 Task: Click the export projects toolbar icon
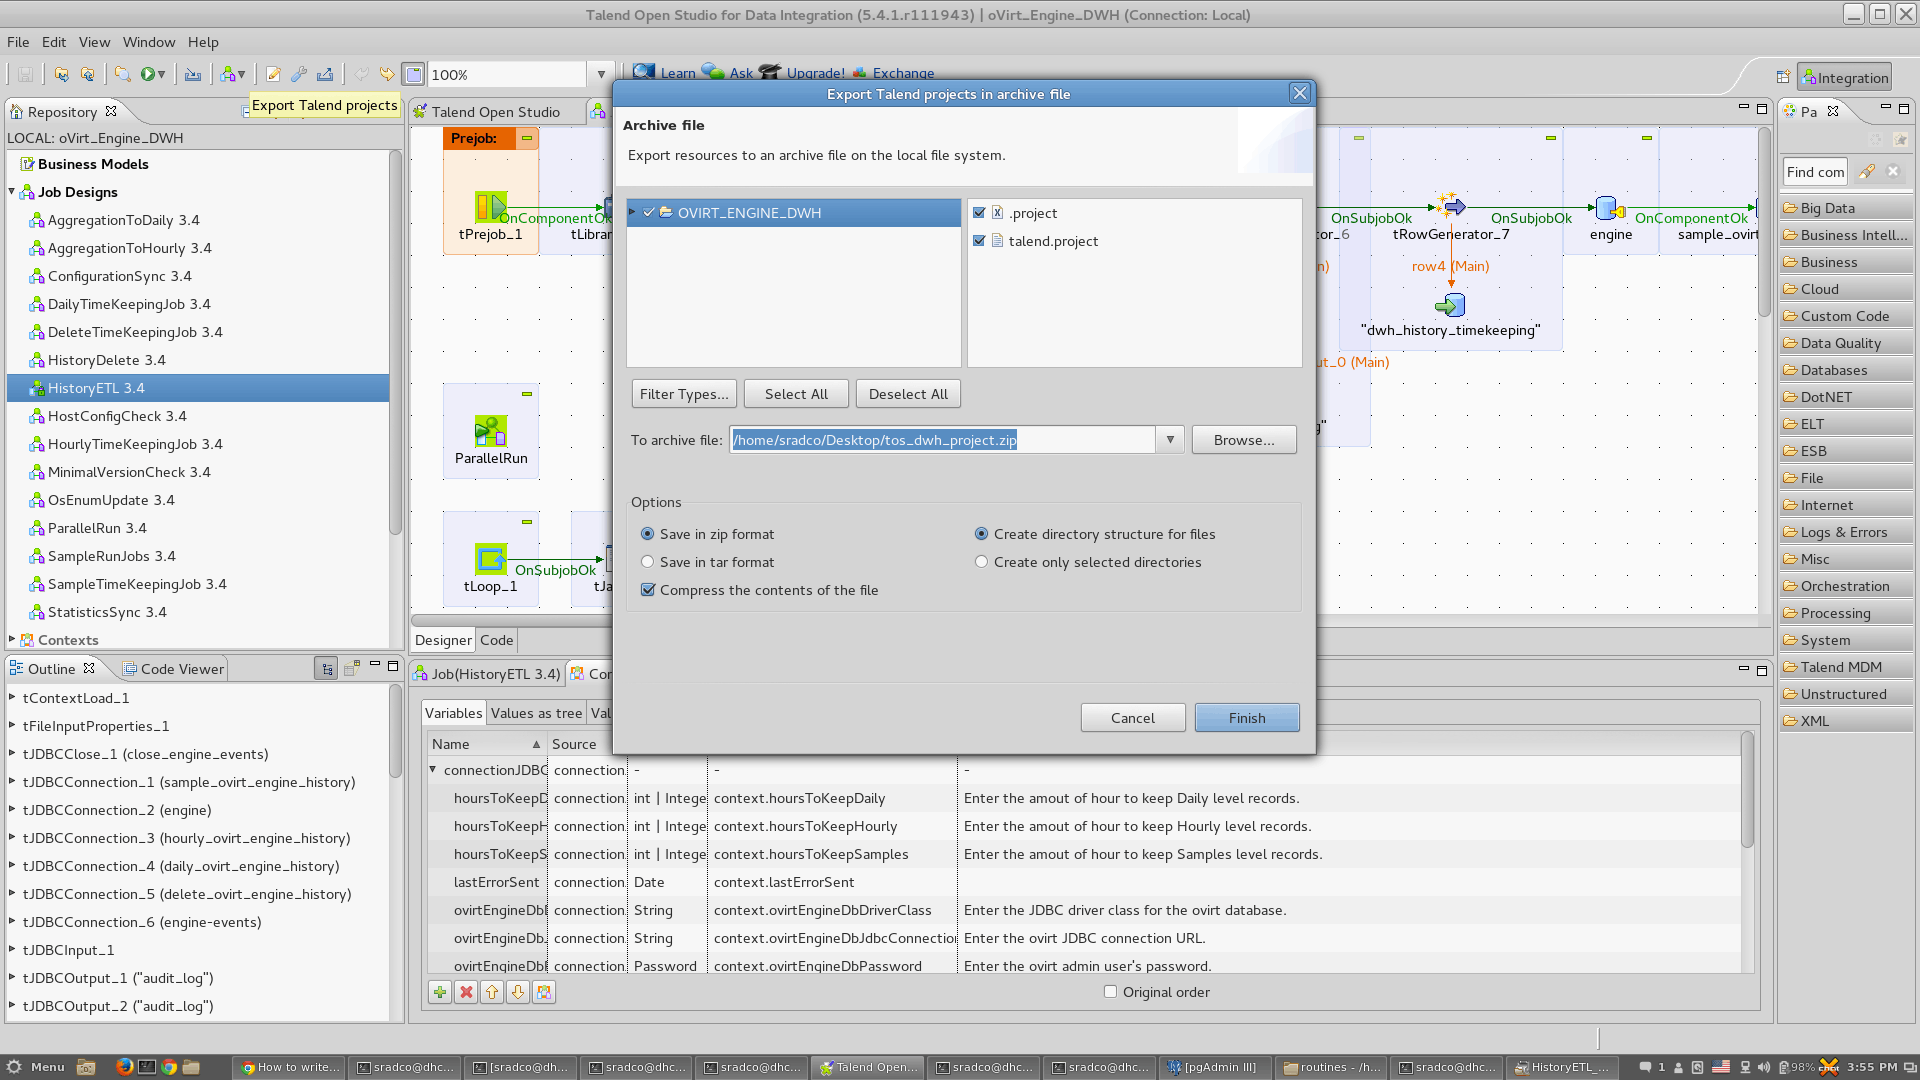(325, 74)
